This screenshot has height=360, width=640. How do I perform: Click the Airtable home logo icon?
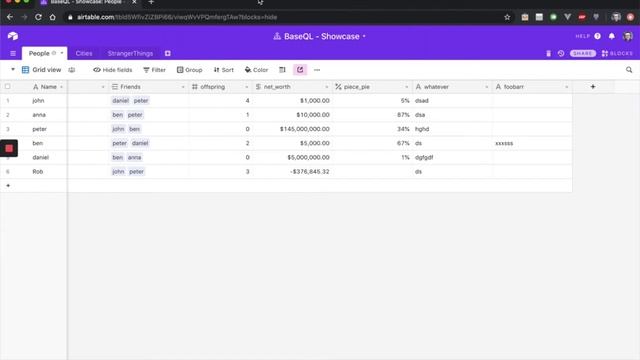click(13, 36)
